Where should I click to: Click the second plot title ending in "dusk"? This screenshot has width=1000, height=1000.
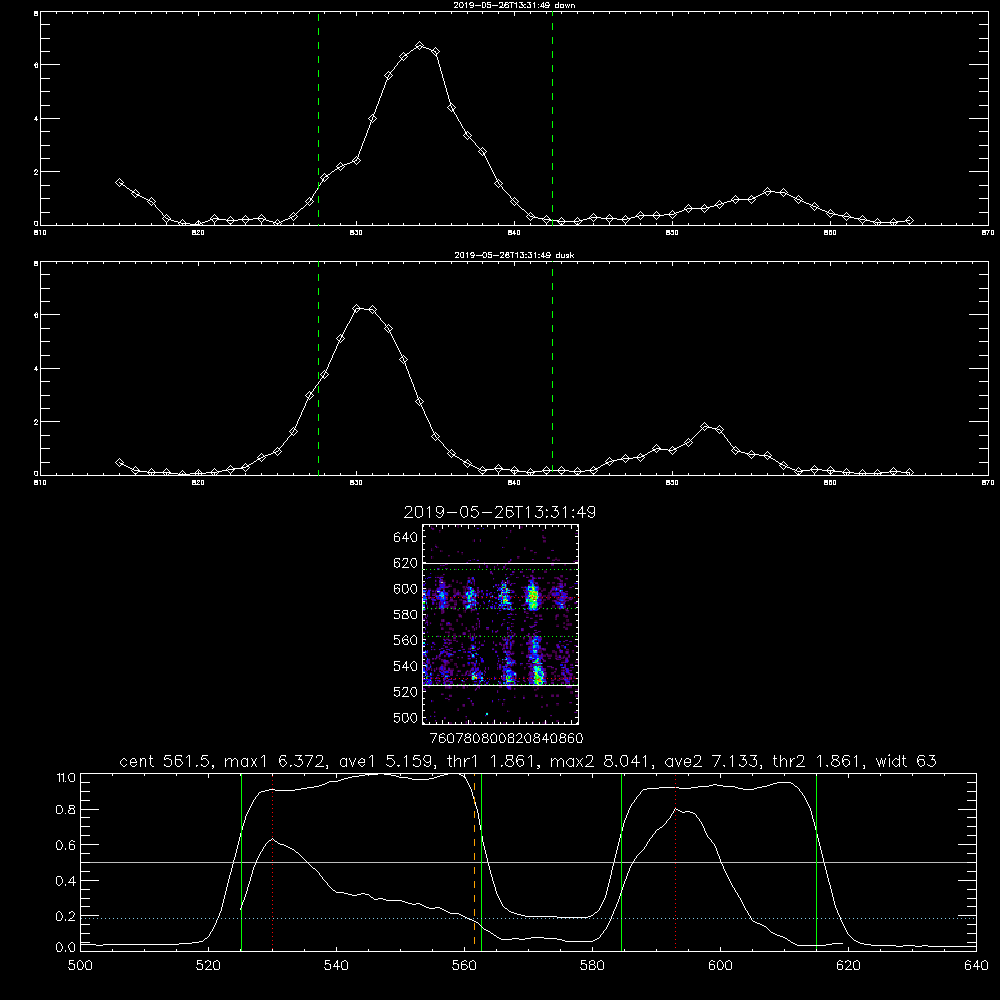[x=514, y=255]
